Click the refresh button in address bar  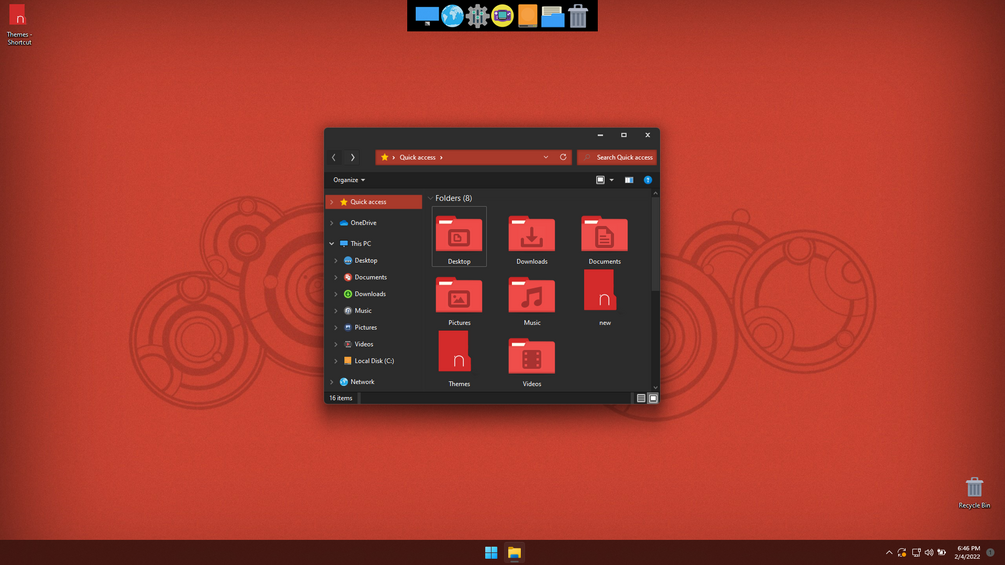point(563,157)
